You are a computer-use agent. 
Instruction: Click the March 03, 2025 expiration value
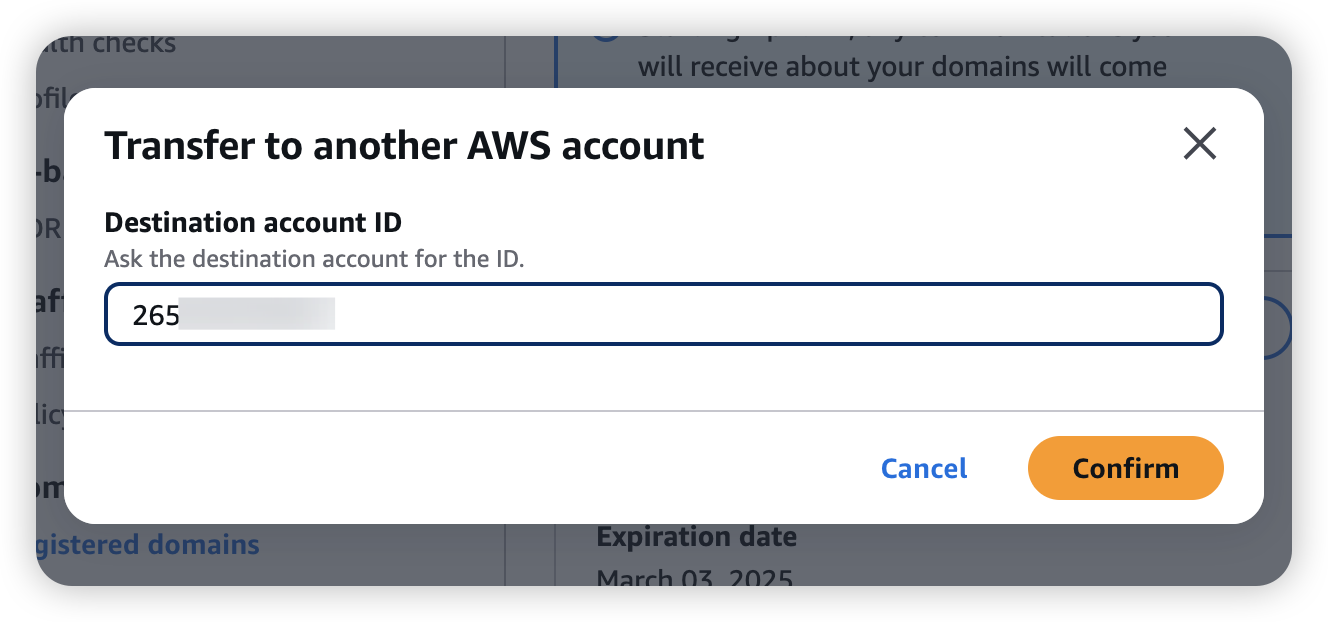(x=694, y=579)
